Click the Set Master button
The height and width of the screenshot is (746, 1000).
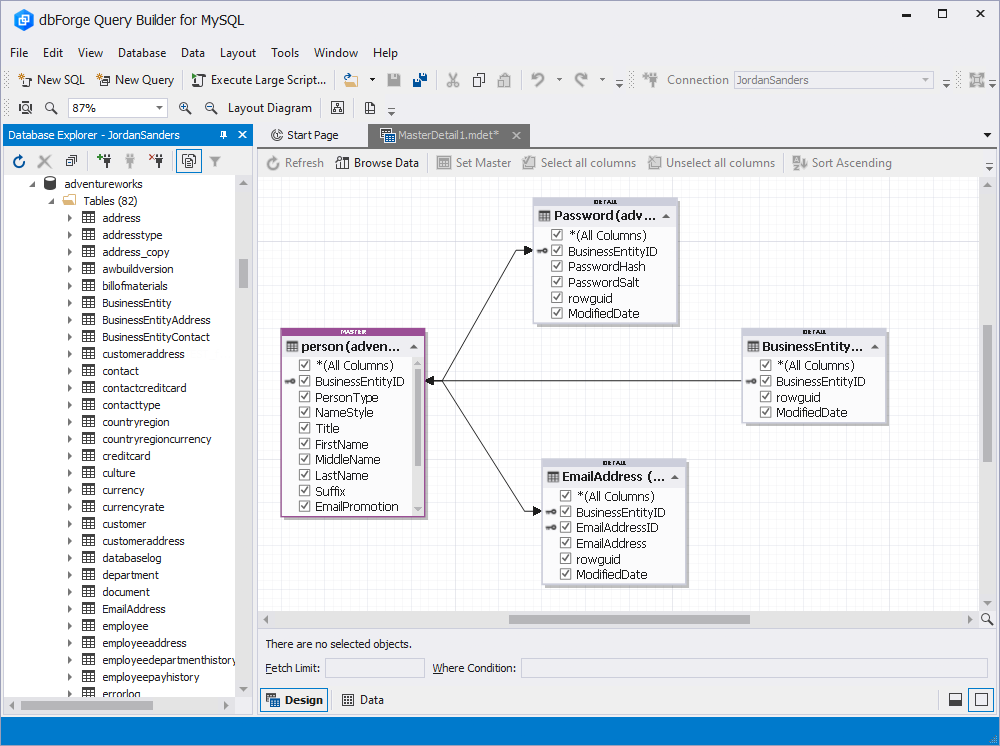point(474,163)
